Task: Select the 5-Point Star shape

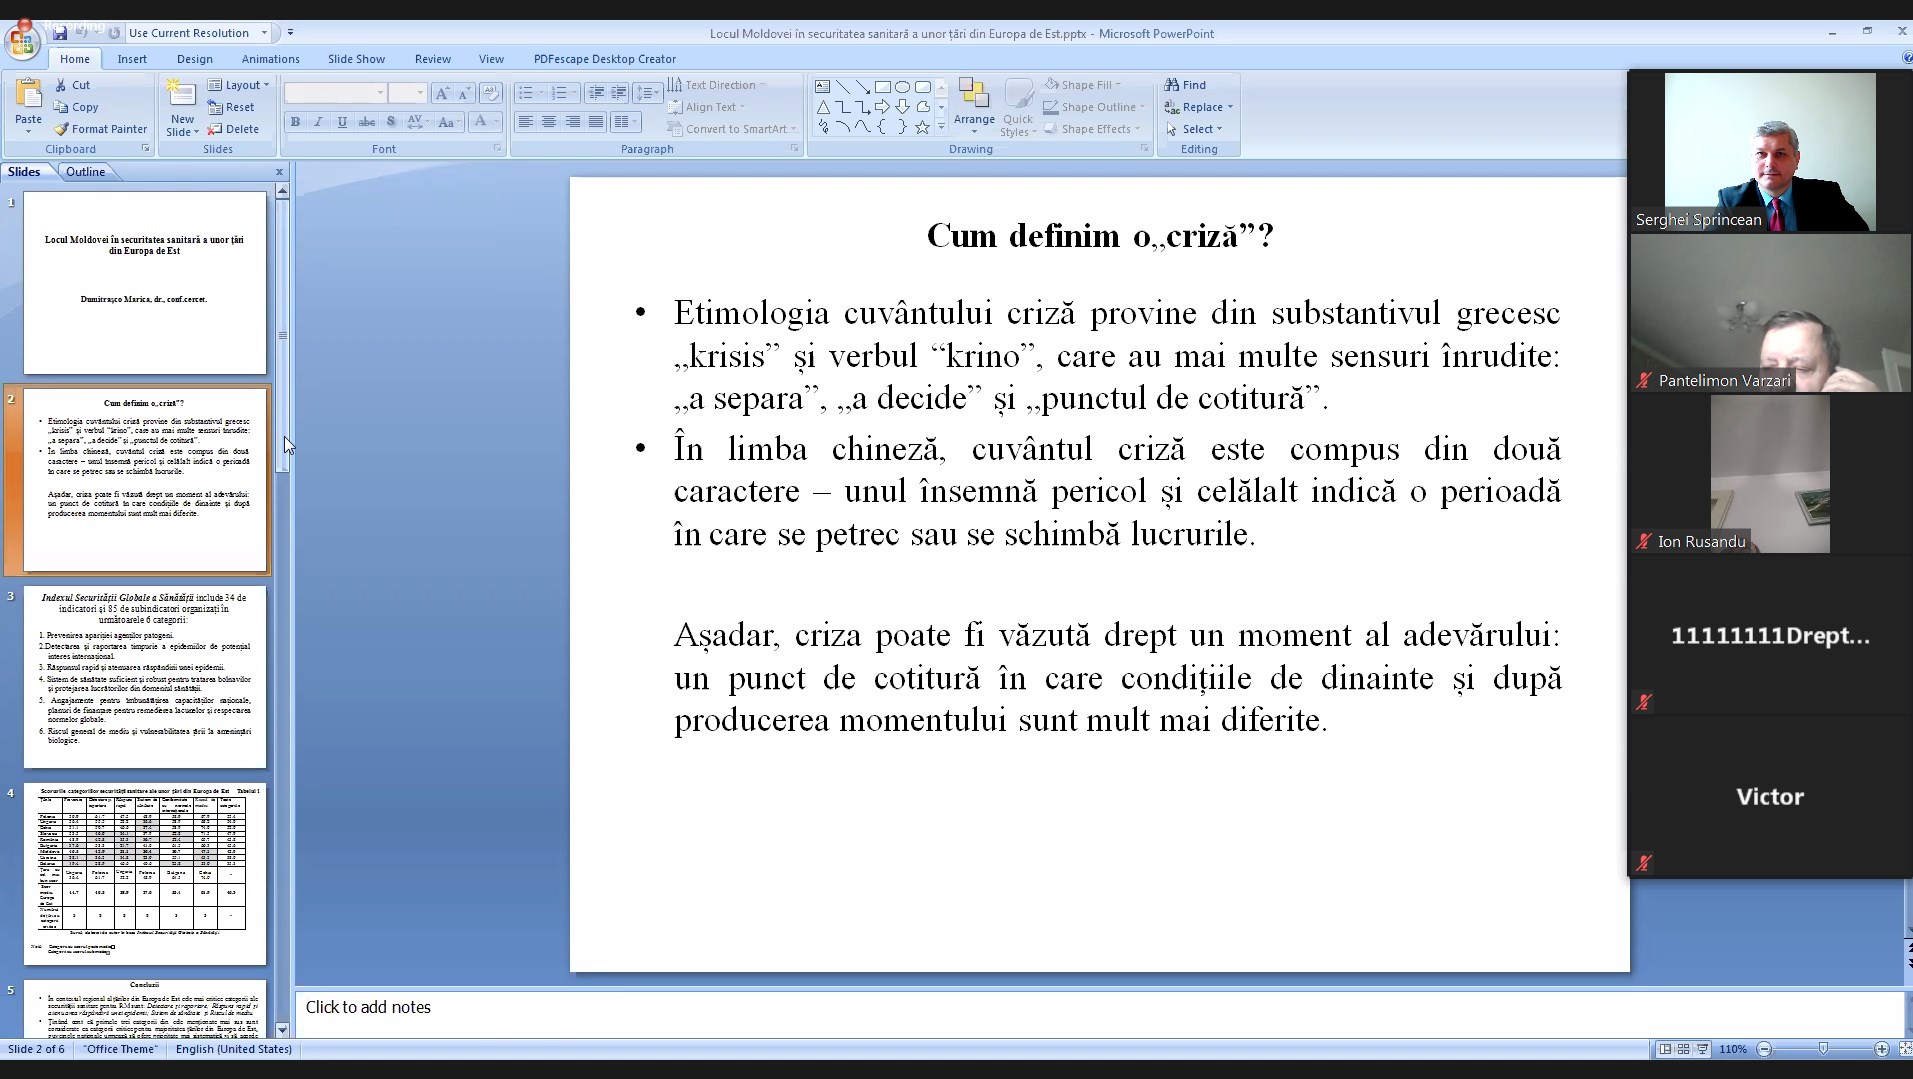Action: pyautogui.click(x=922, y=127)
